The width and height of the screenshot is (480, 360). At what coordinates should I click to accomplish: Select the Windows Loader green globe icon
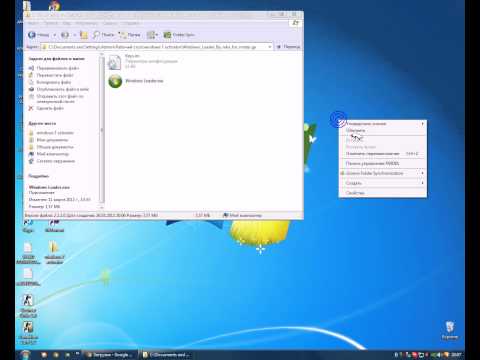pyautogui.click(x=115, y=81)
